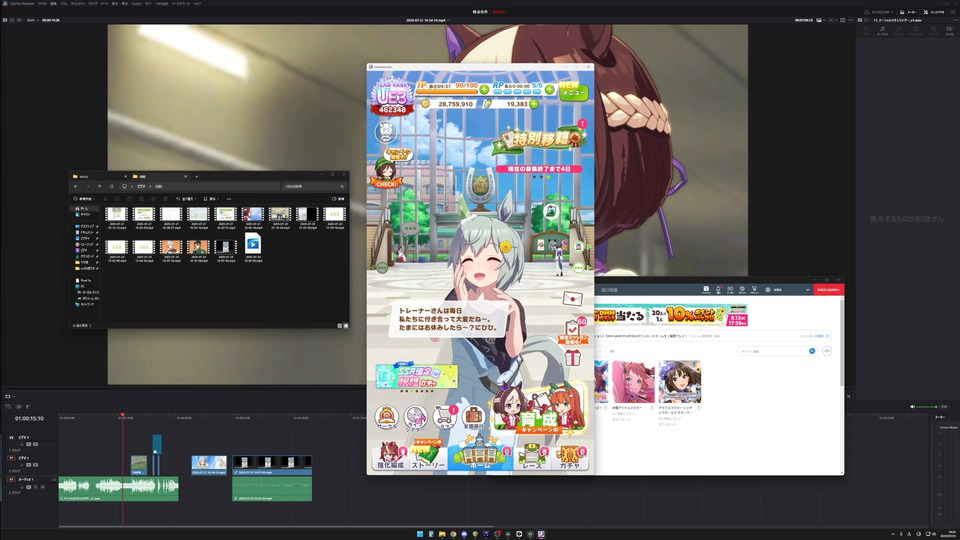960x540 pixels.
Task: Open the account dropdown arrow in DMM Game Player
Action: pyautogui.click(x=808, y=290)
